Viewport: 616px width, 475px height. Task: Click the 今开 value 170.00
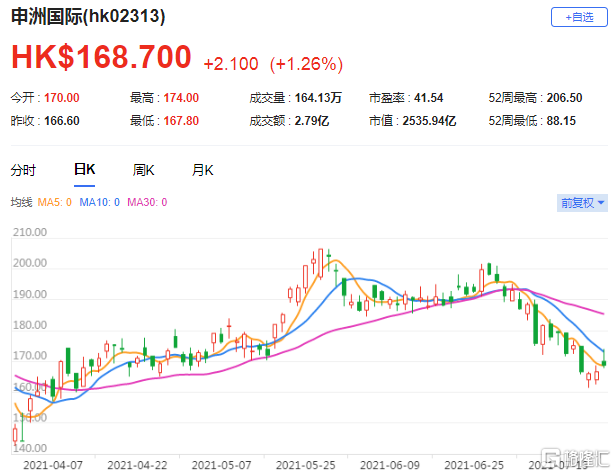click(62, 97)
